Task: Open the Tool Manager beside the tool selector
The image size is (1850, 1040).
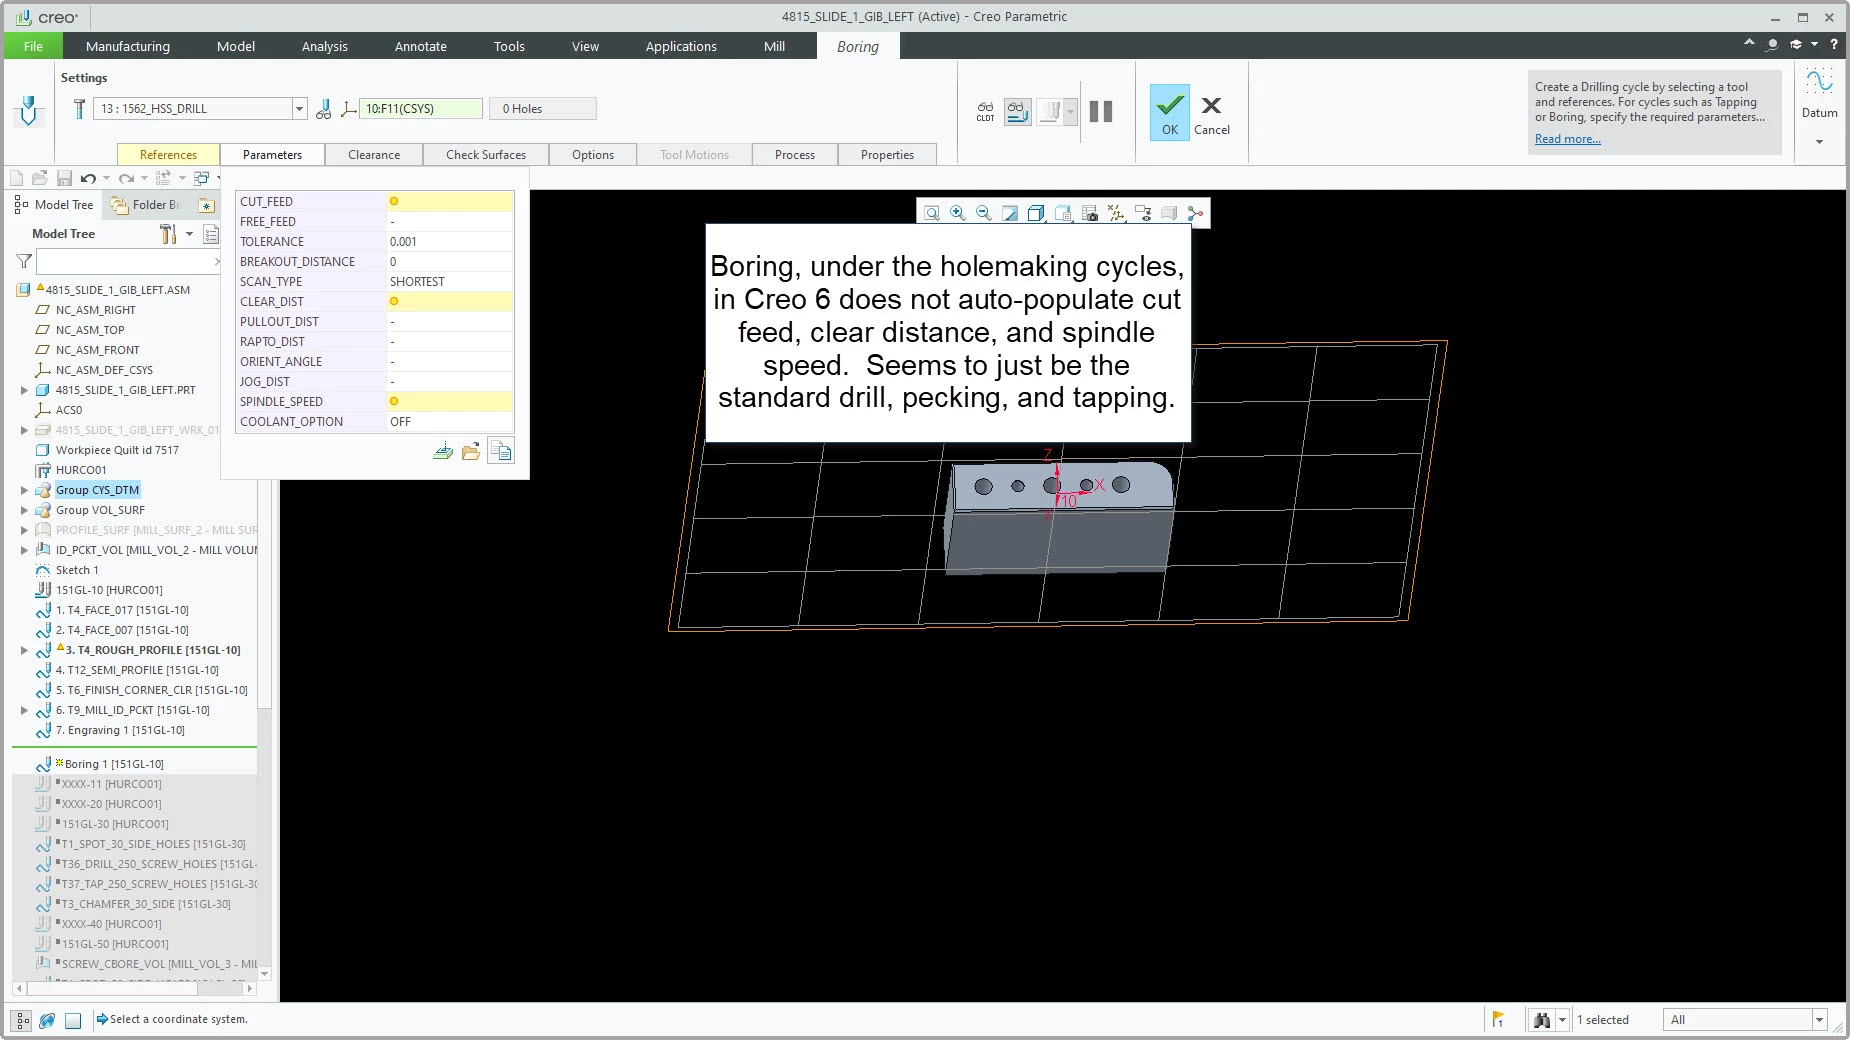Action: pyautogui.click(x=79, y=109)
